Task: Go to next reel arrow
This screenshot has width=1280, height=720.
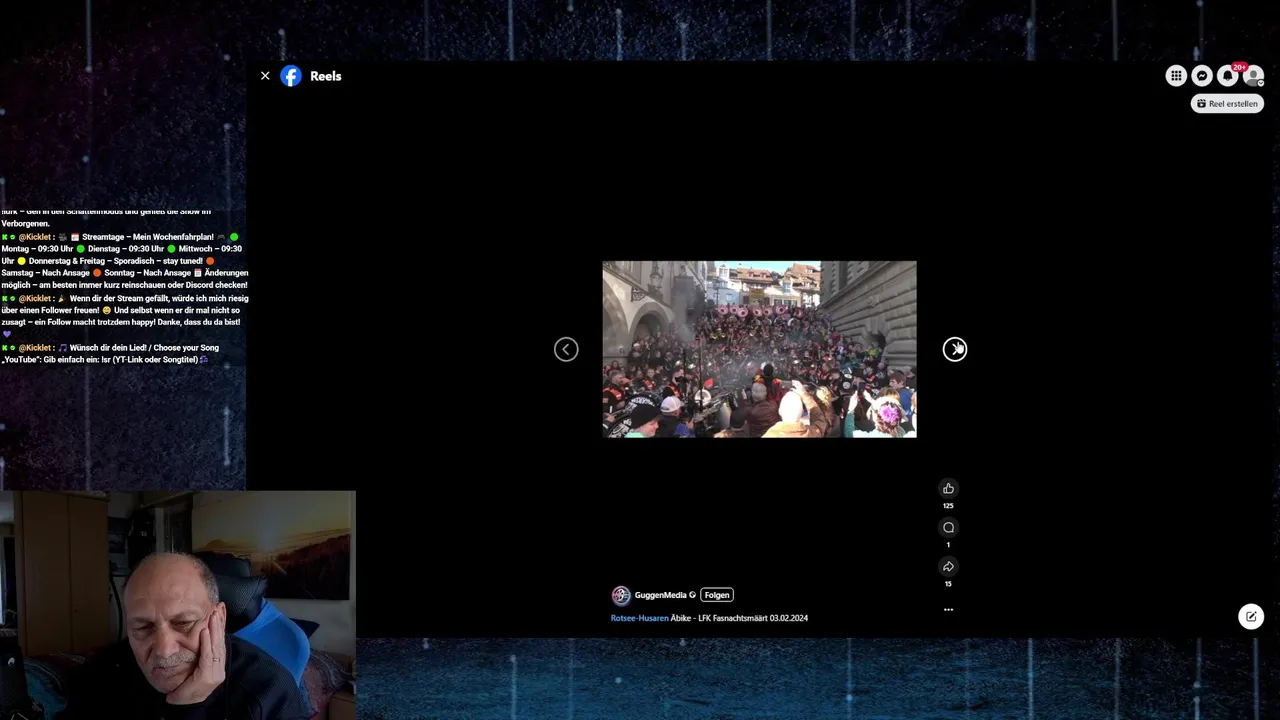Action: coord(955,349)
